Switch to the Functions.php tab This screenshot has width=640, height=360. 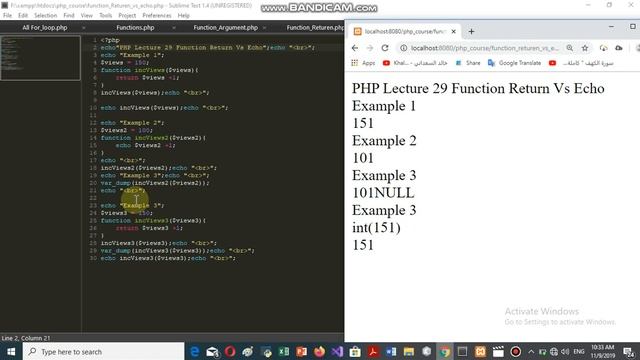click(135, 28)
